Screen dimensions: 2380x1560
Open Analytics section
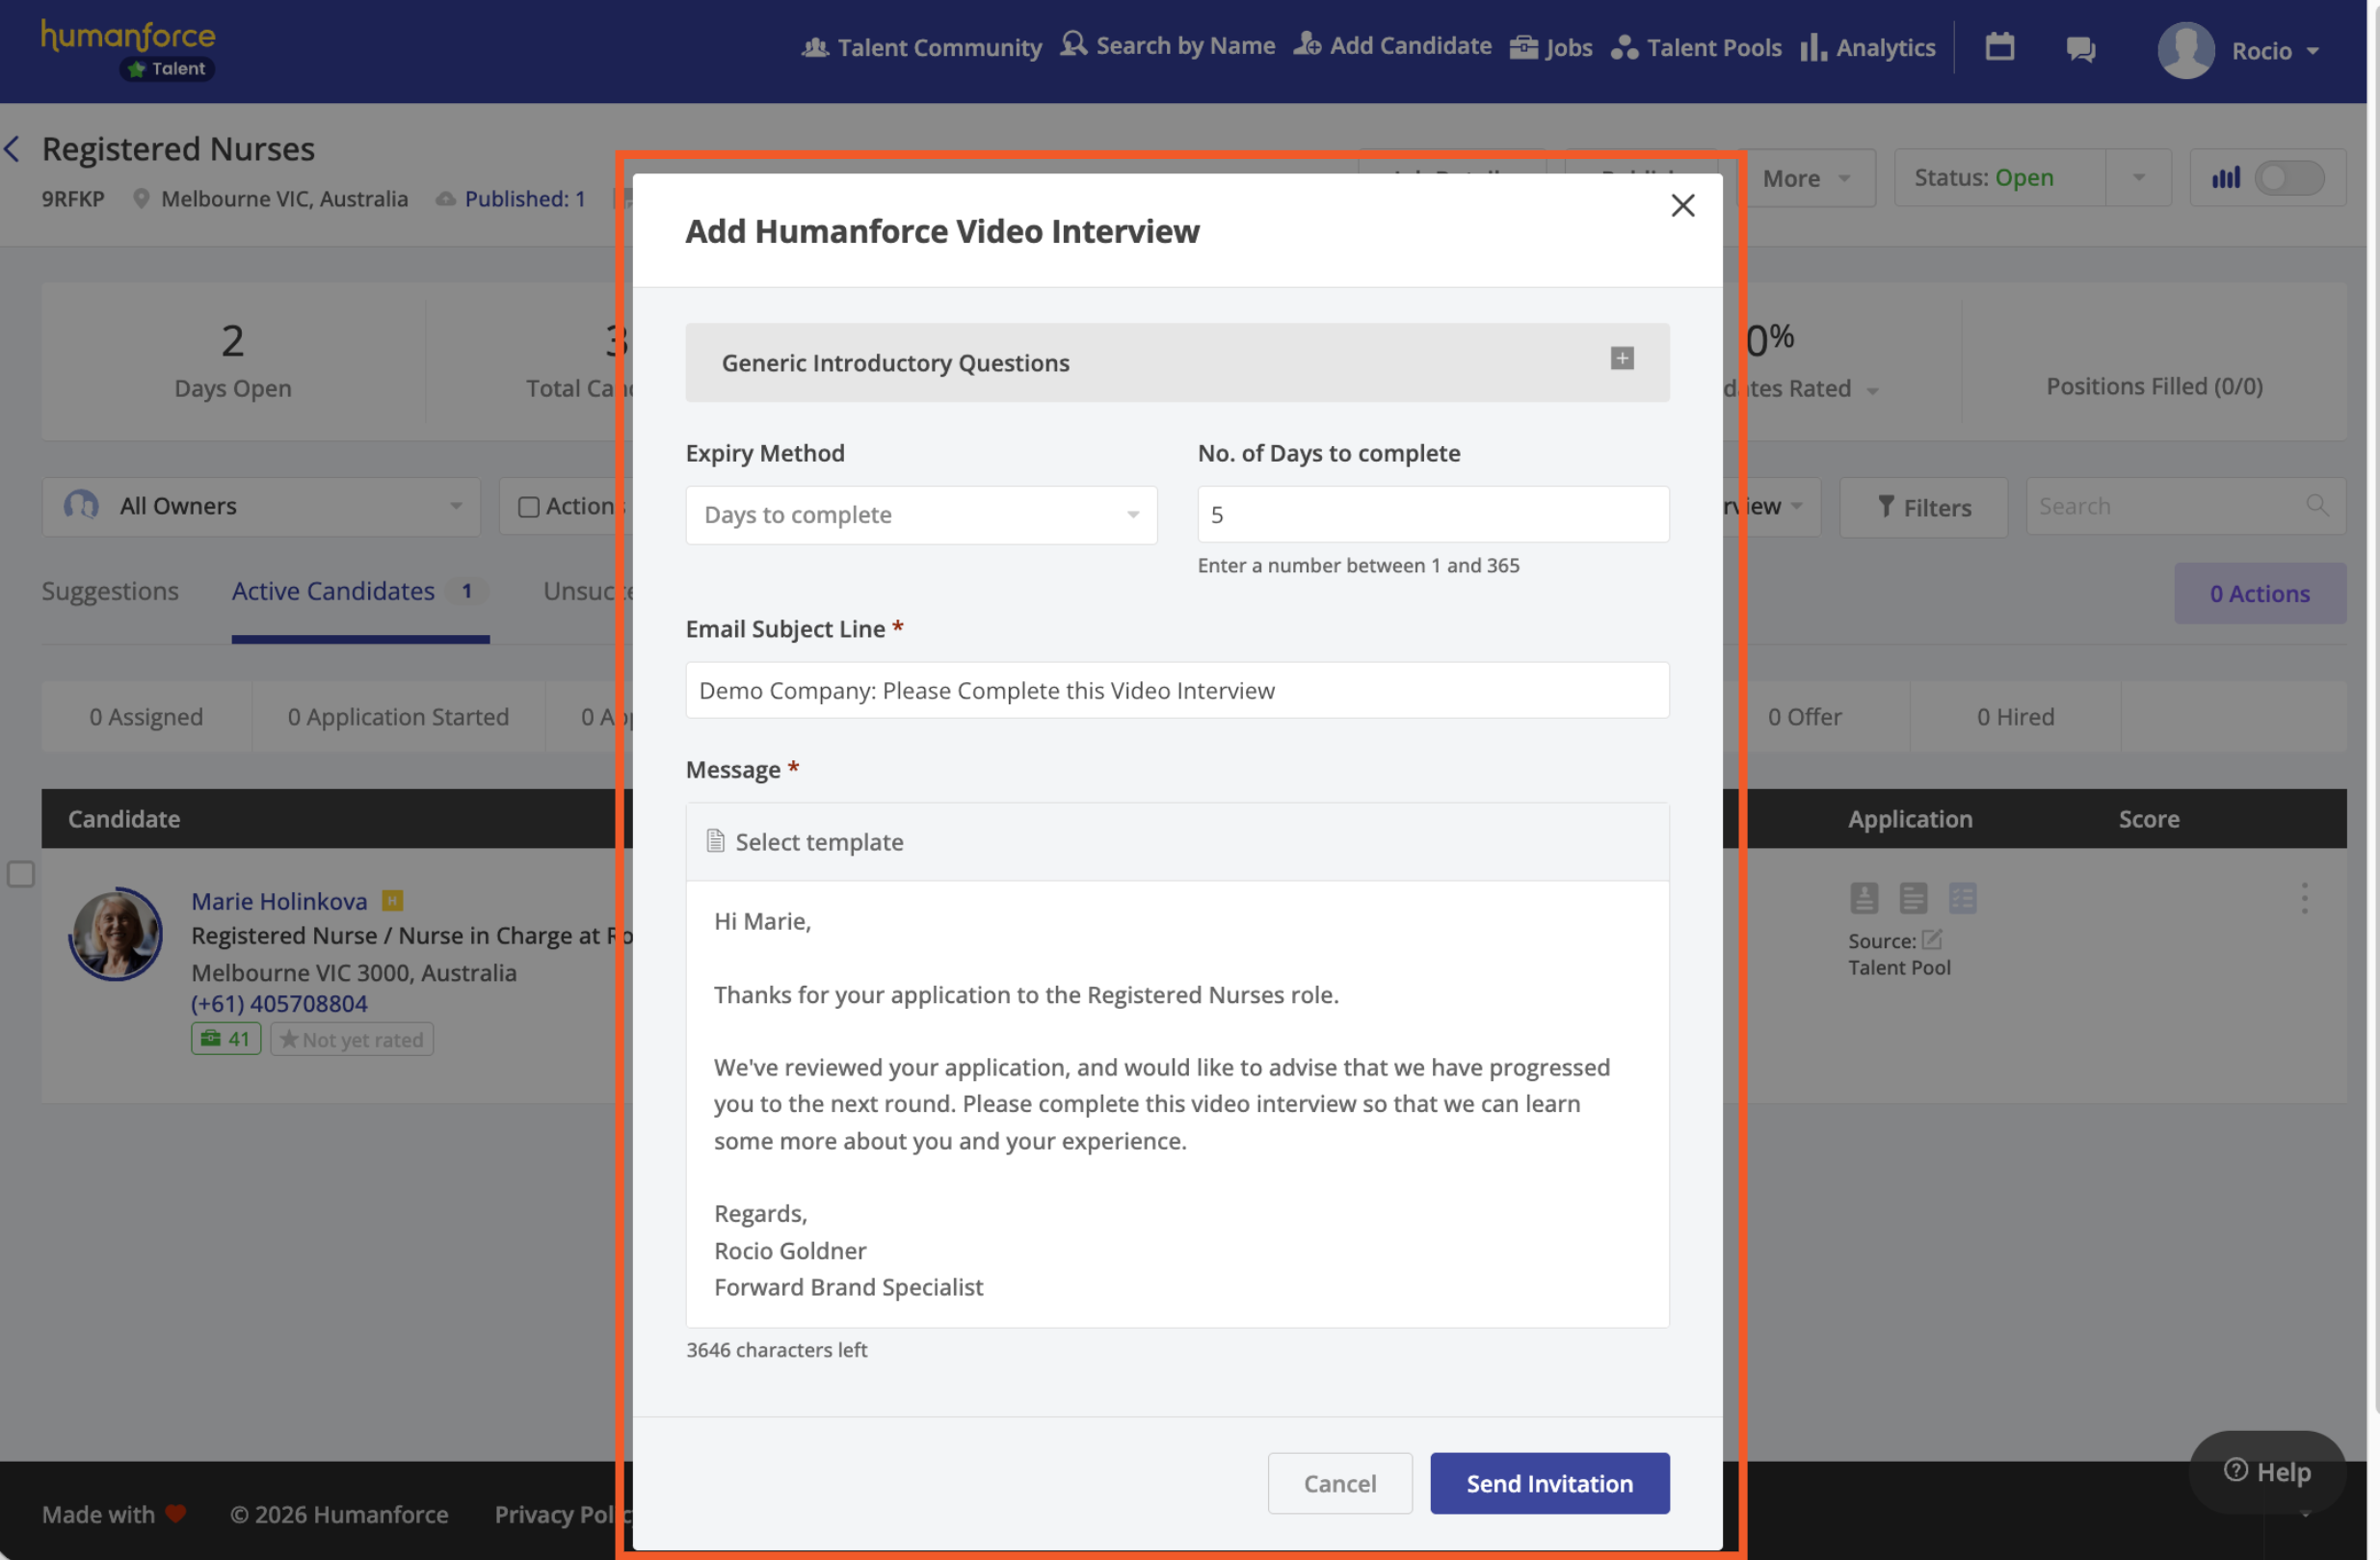(1868, 47)
